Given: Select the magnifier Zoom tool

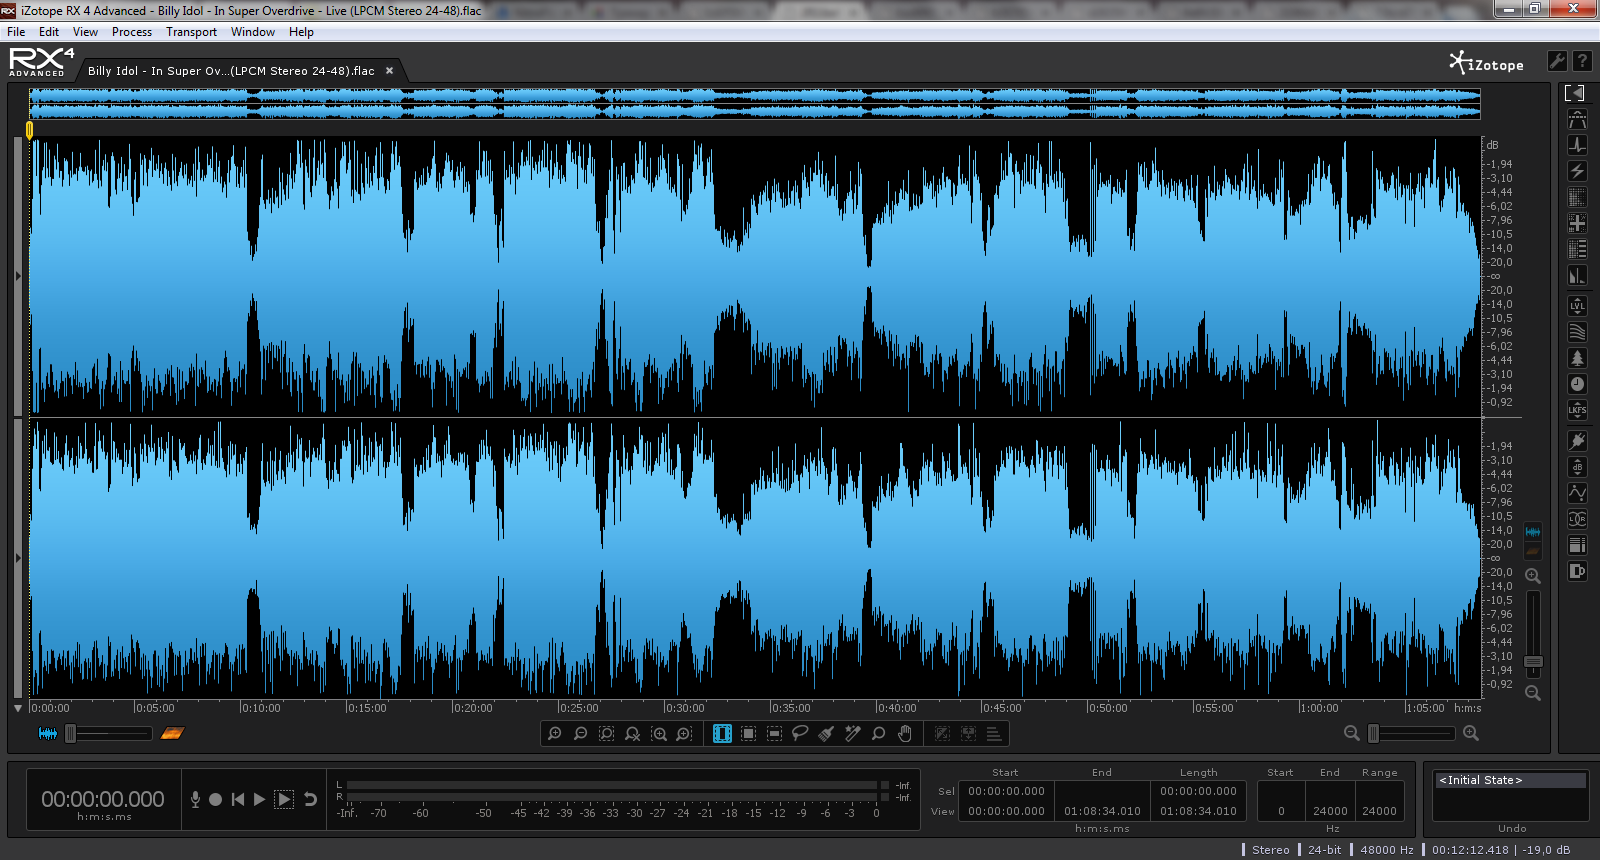Looking at the screenshot, I should (879, 734).
